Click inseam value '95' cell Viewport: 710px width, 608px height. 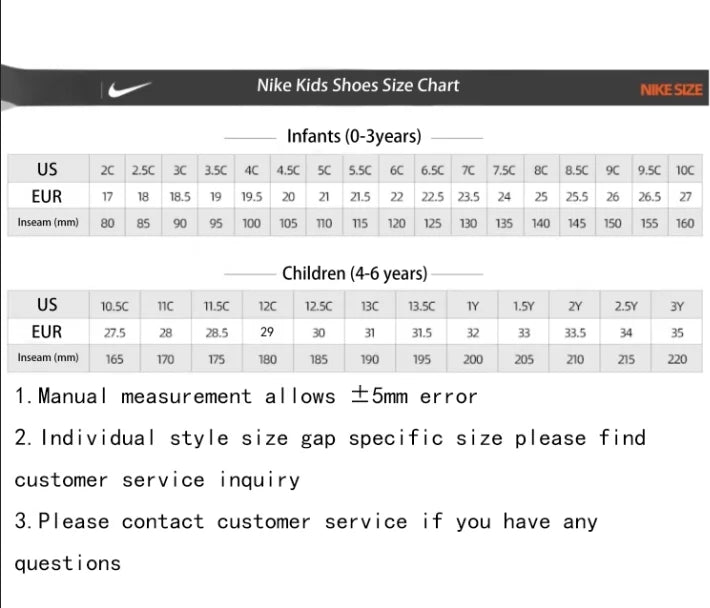coord(216,223)
